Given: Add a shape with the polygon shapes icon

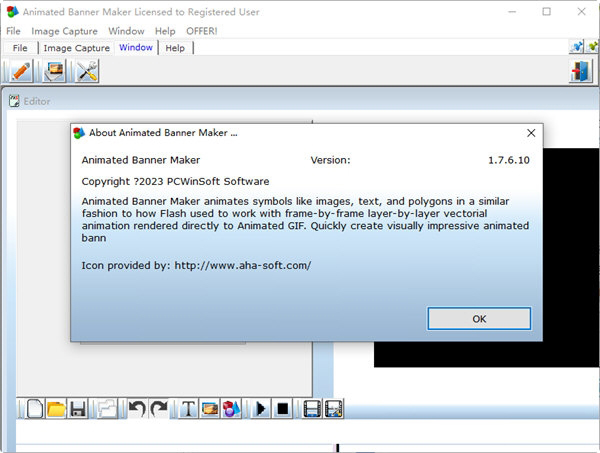Looking at the screenshot, I should [x=231, y=408].
